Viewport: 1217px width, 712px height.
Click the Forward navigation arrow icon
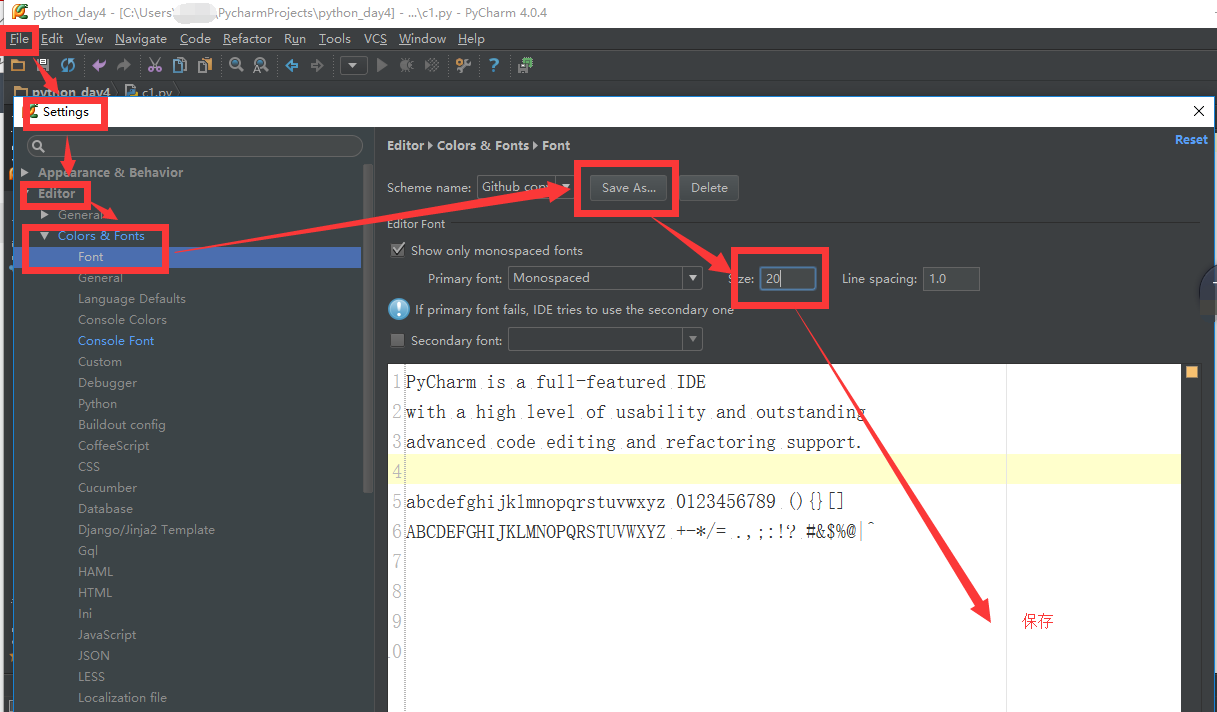(317, 65)
